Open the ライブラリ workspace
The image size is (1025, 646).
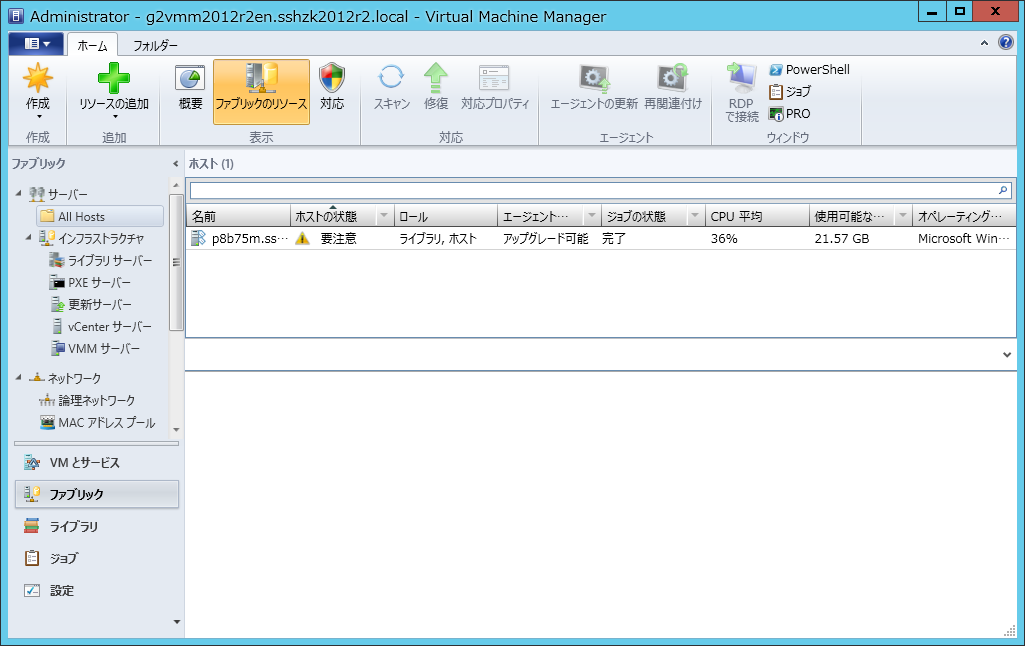tap(97, 526)
